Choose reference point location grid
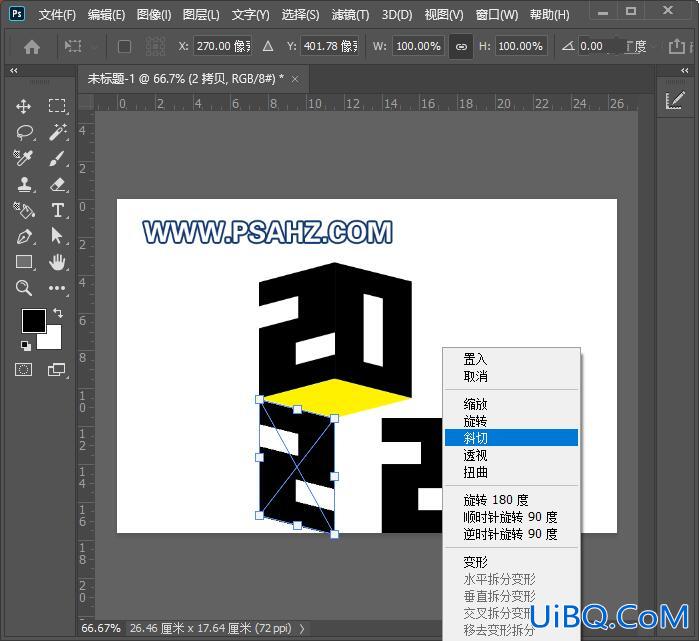 coord(155,46)
